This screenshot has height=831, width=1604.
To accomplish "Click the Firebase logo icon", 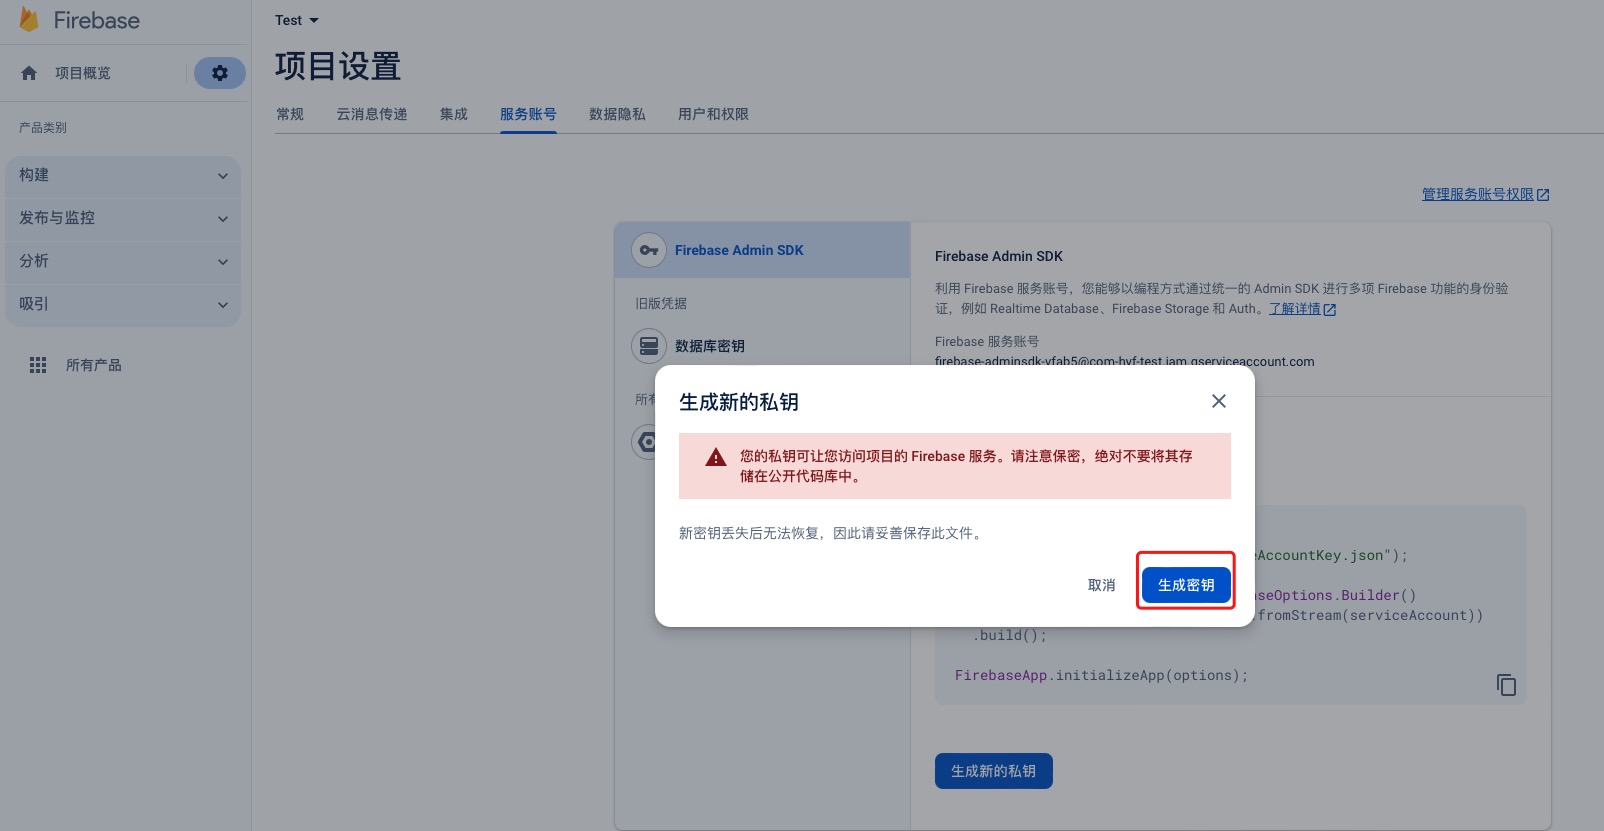I will (x=29, y=19).
